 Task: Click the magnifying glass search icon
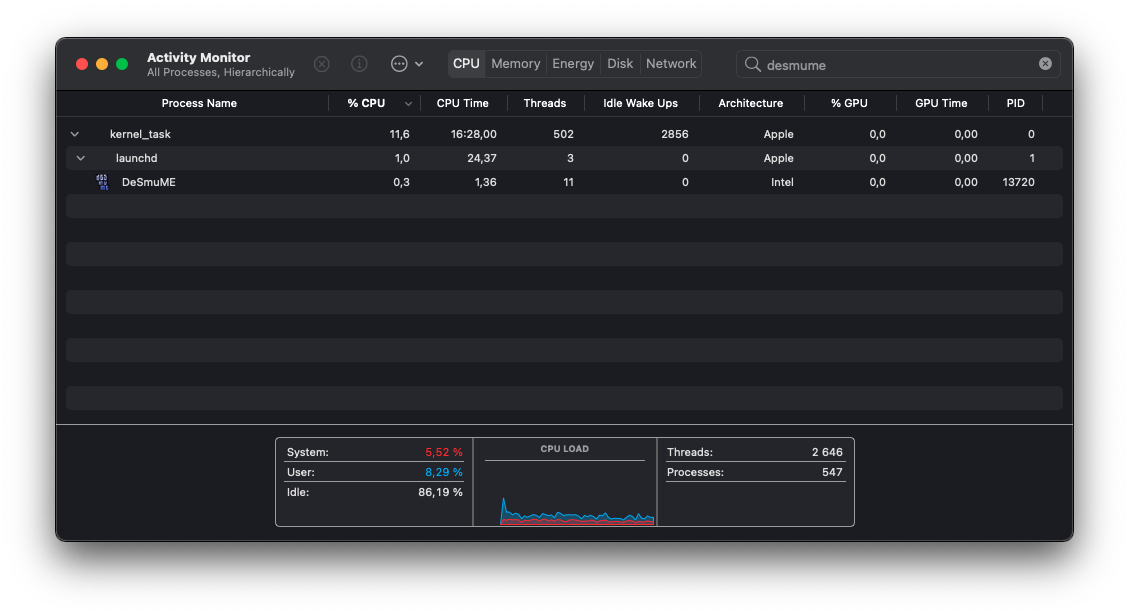pos(752,64)
